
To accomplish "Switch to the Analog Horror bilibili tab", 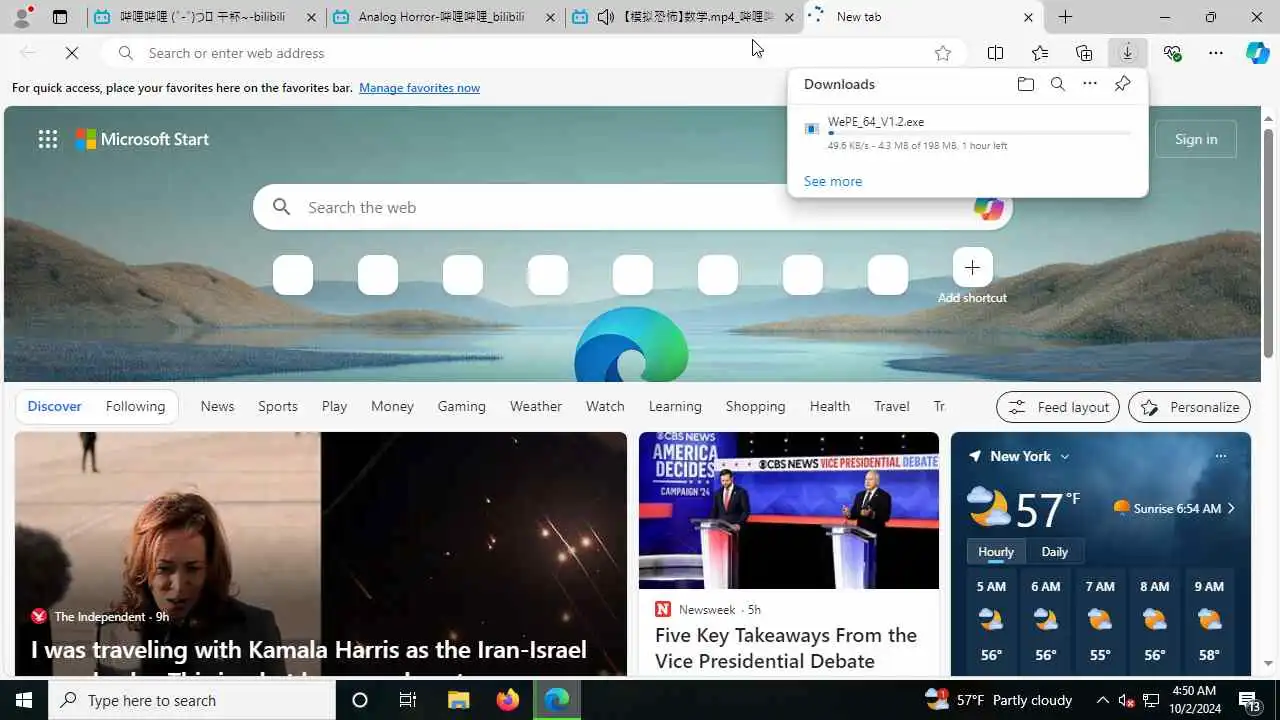I will (444, 17).
